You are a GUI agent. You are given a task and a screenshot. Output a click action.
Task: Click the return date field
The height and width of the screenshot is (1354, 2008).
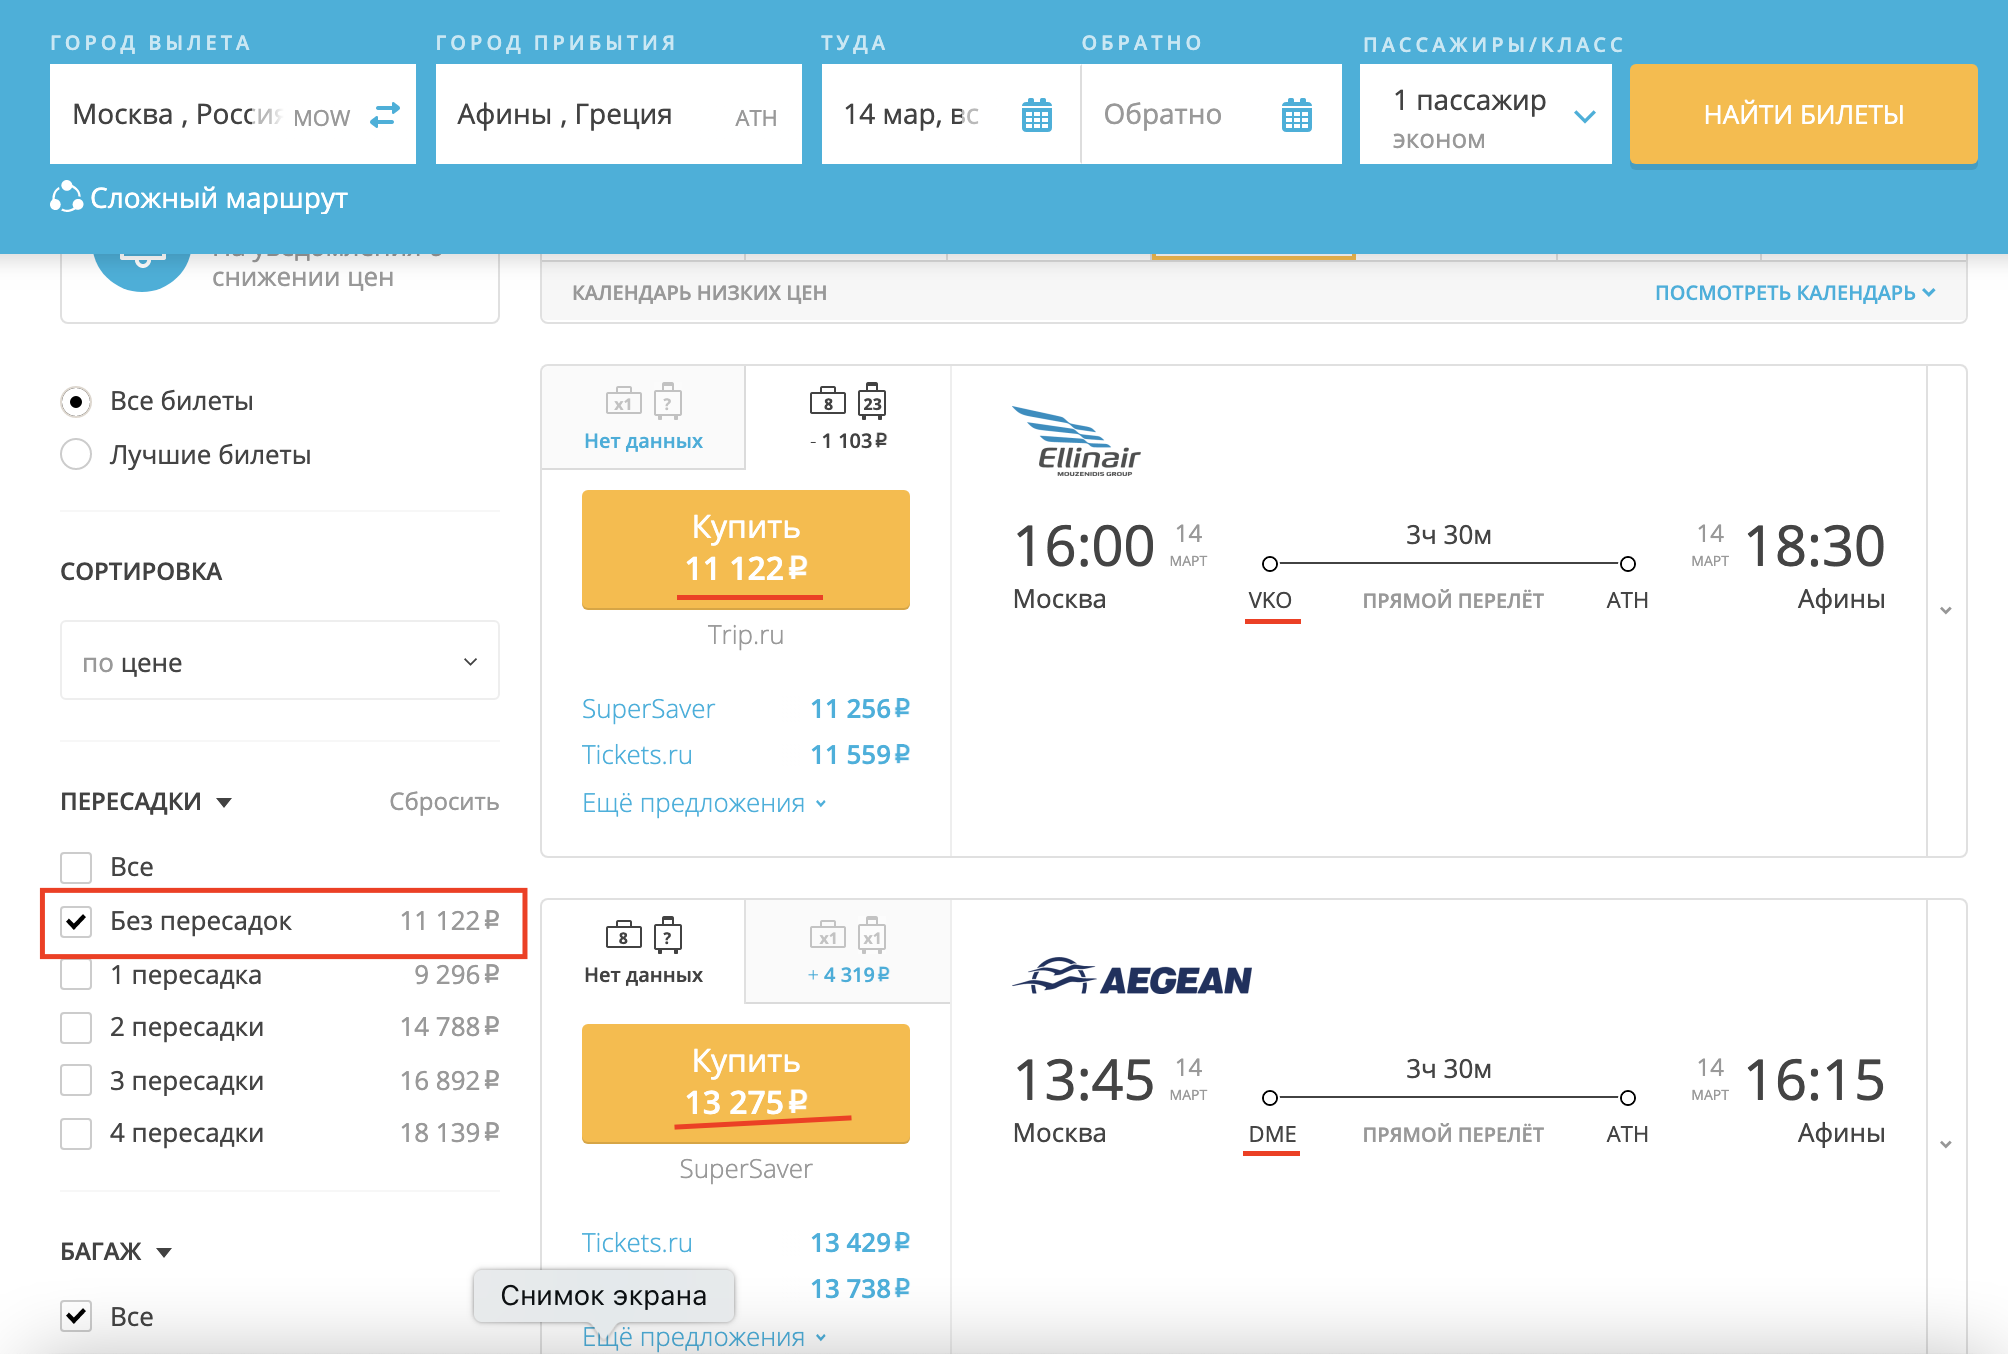1212,114
